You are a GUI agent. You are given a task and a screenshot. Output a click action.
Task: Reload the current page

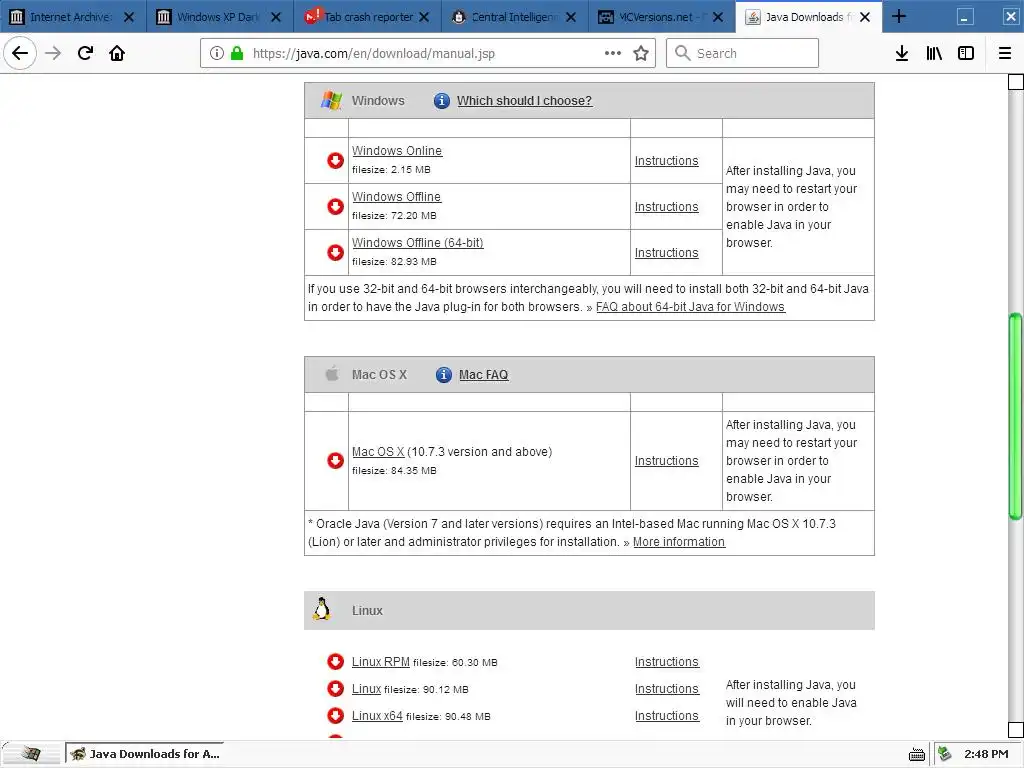85,53
